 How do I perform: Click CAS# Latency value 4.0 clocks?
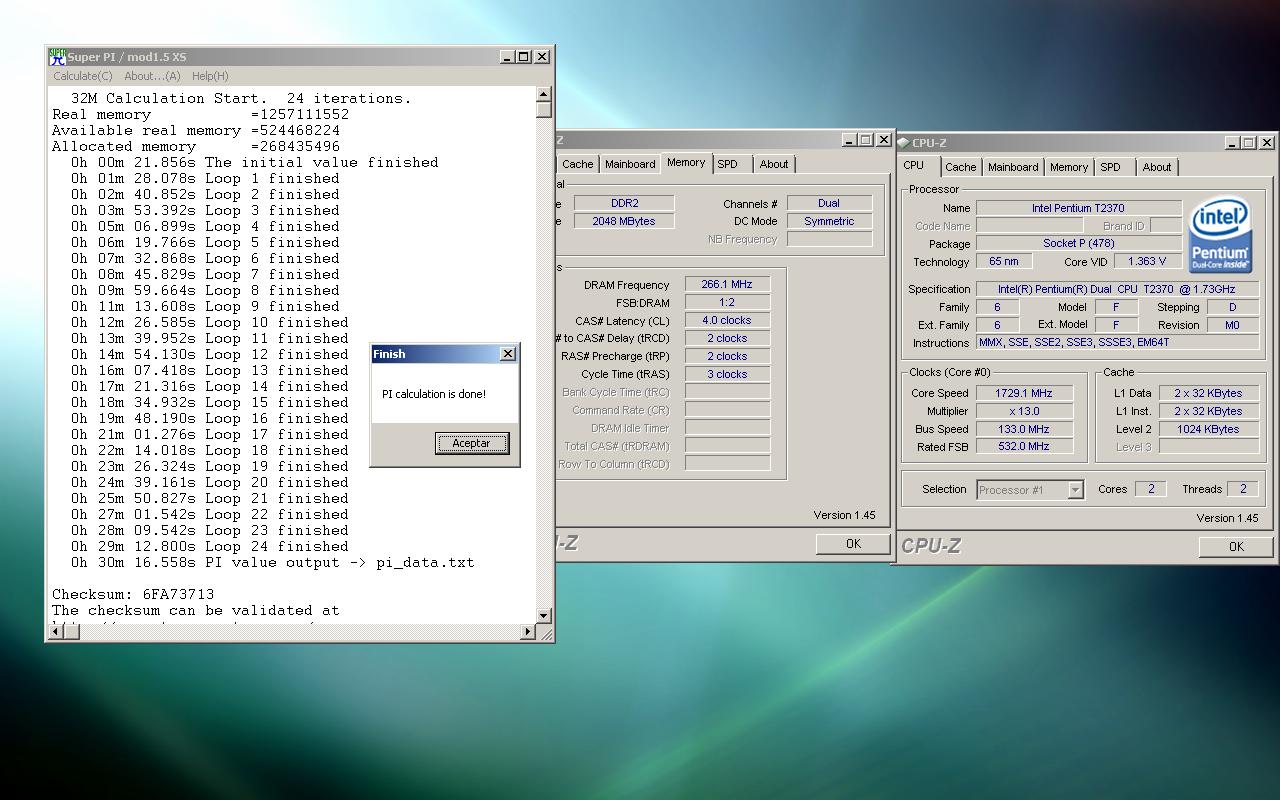point(727,320)
